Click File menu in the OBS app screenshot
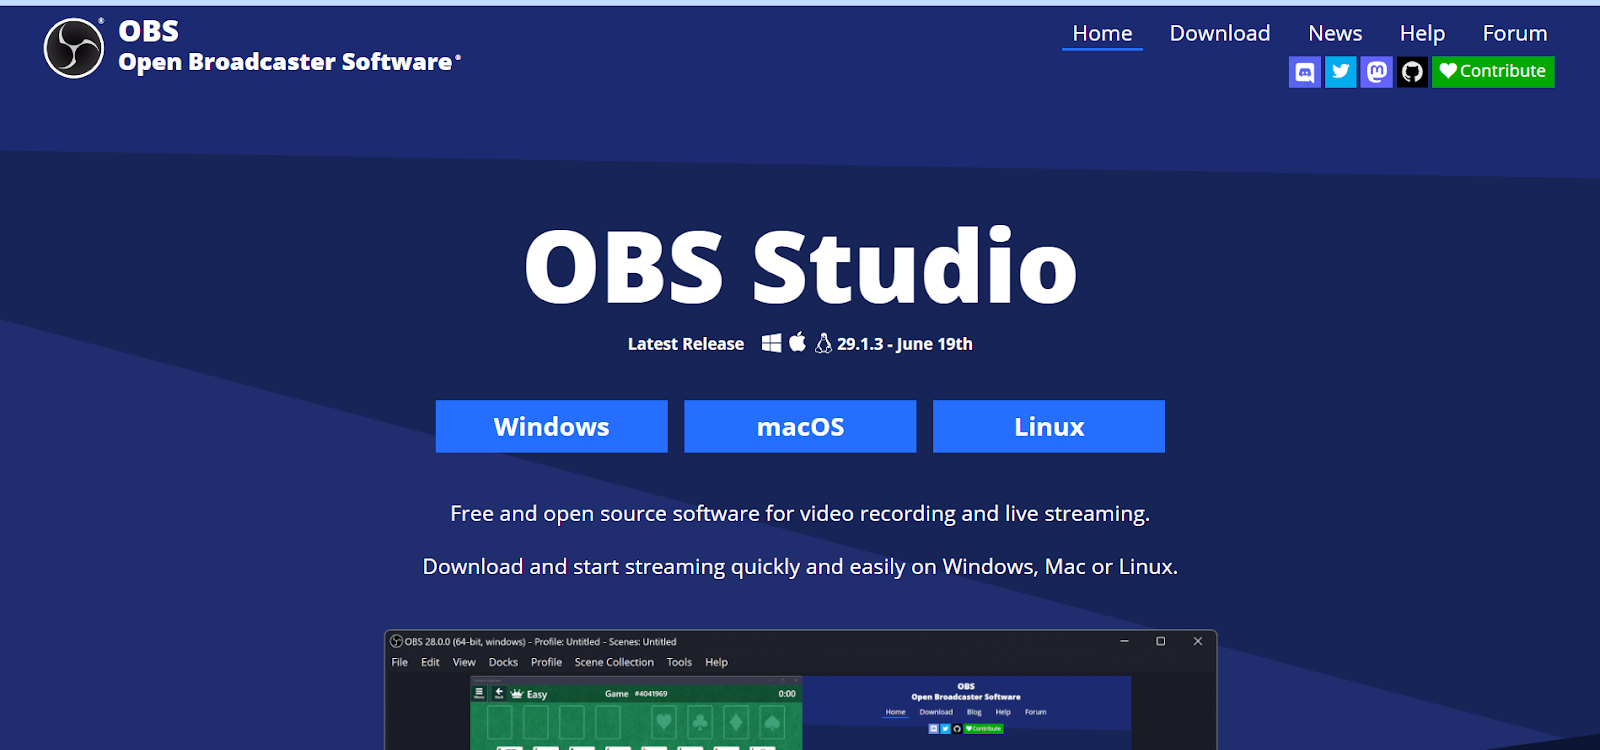 [400, 662]
